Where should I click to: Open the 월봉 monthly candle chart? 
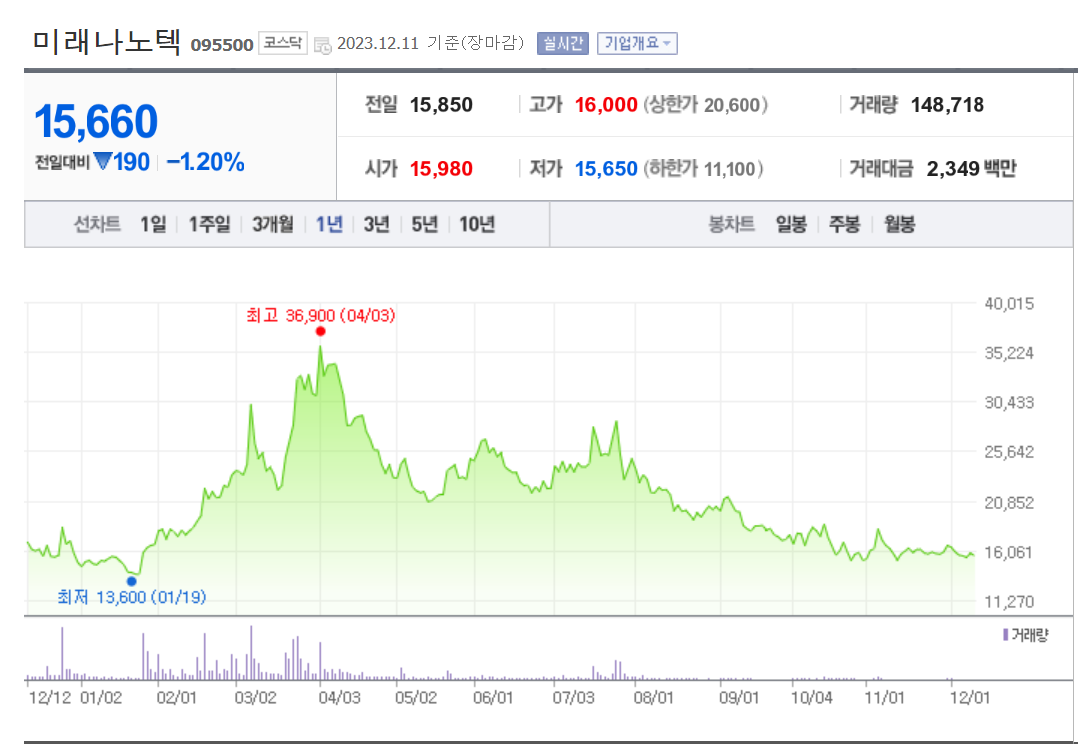pyautogui.click(x=899, y=224)
